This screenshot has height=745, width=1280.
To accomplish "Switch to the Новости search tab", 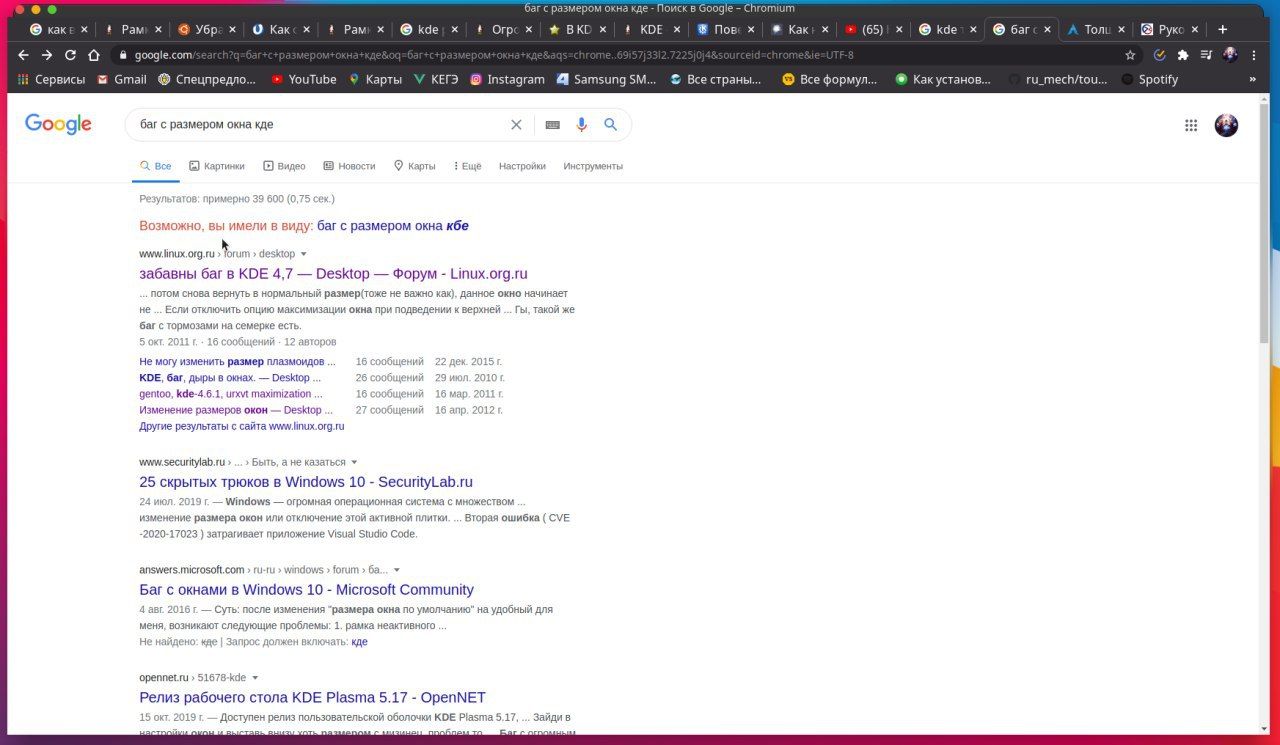I will [349, 166].
